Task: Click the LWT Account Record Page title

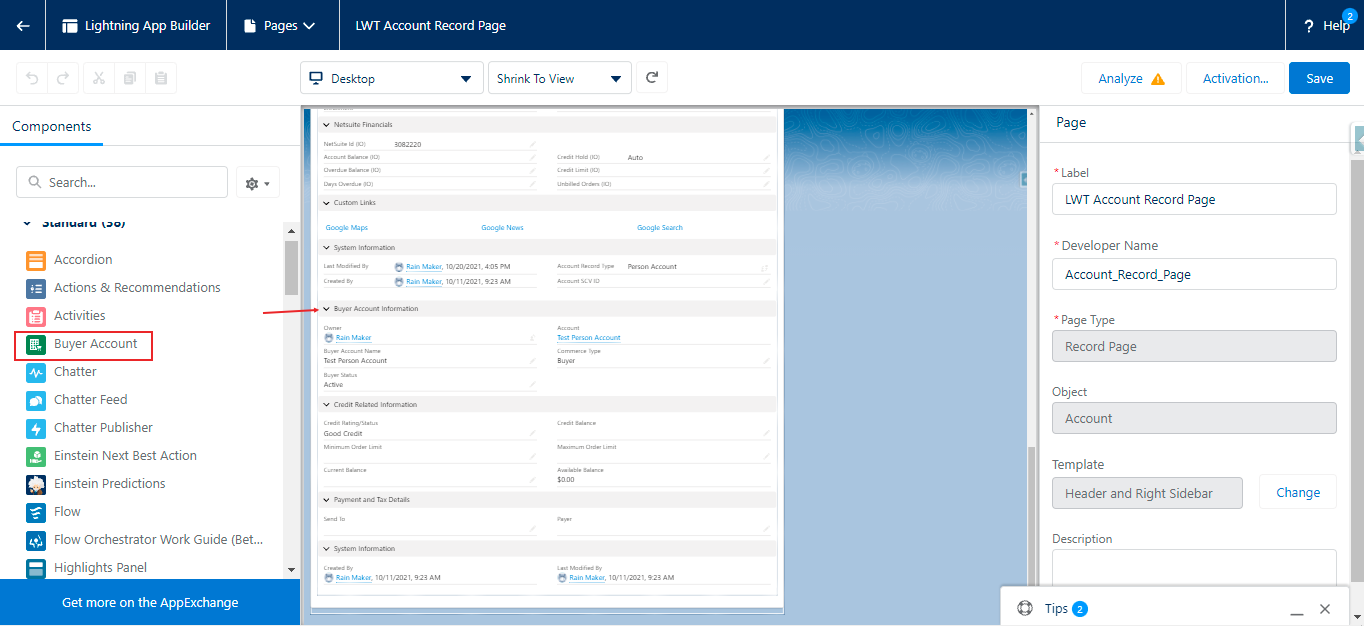Action: coord(431,26)
